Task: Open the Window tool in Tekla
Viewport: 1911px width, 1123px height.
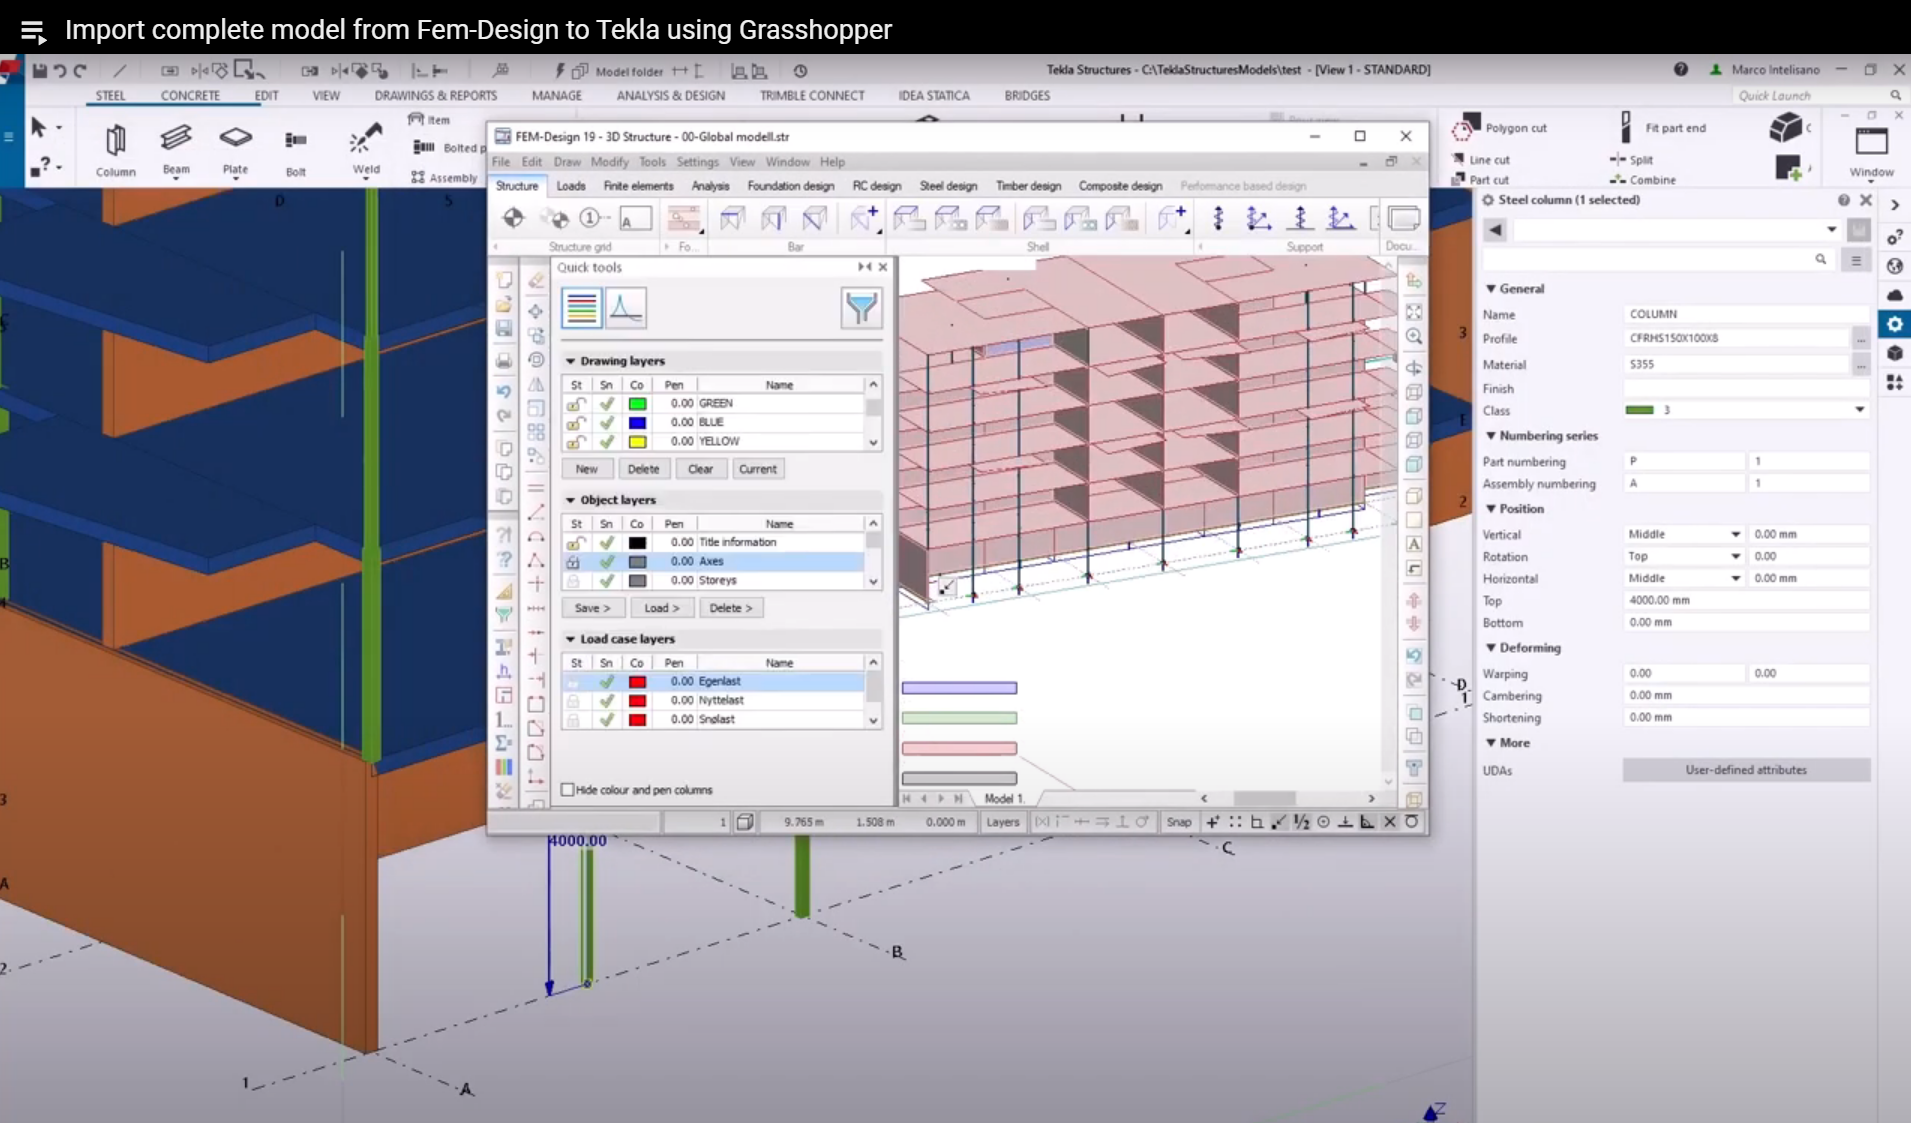Action: click(x=1871, y=151)
